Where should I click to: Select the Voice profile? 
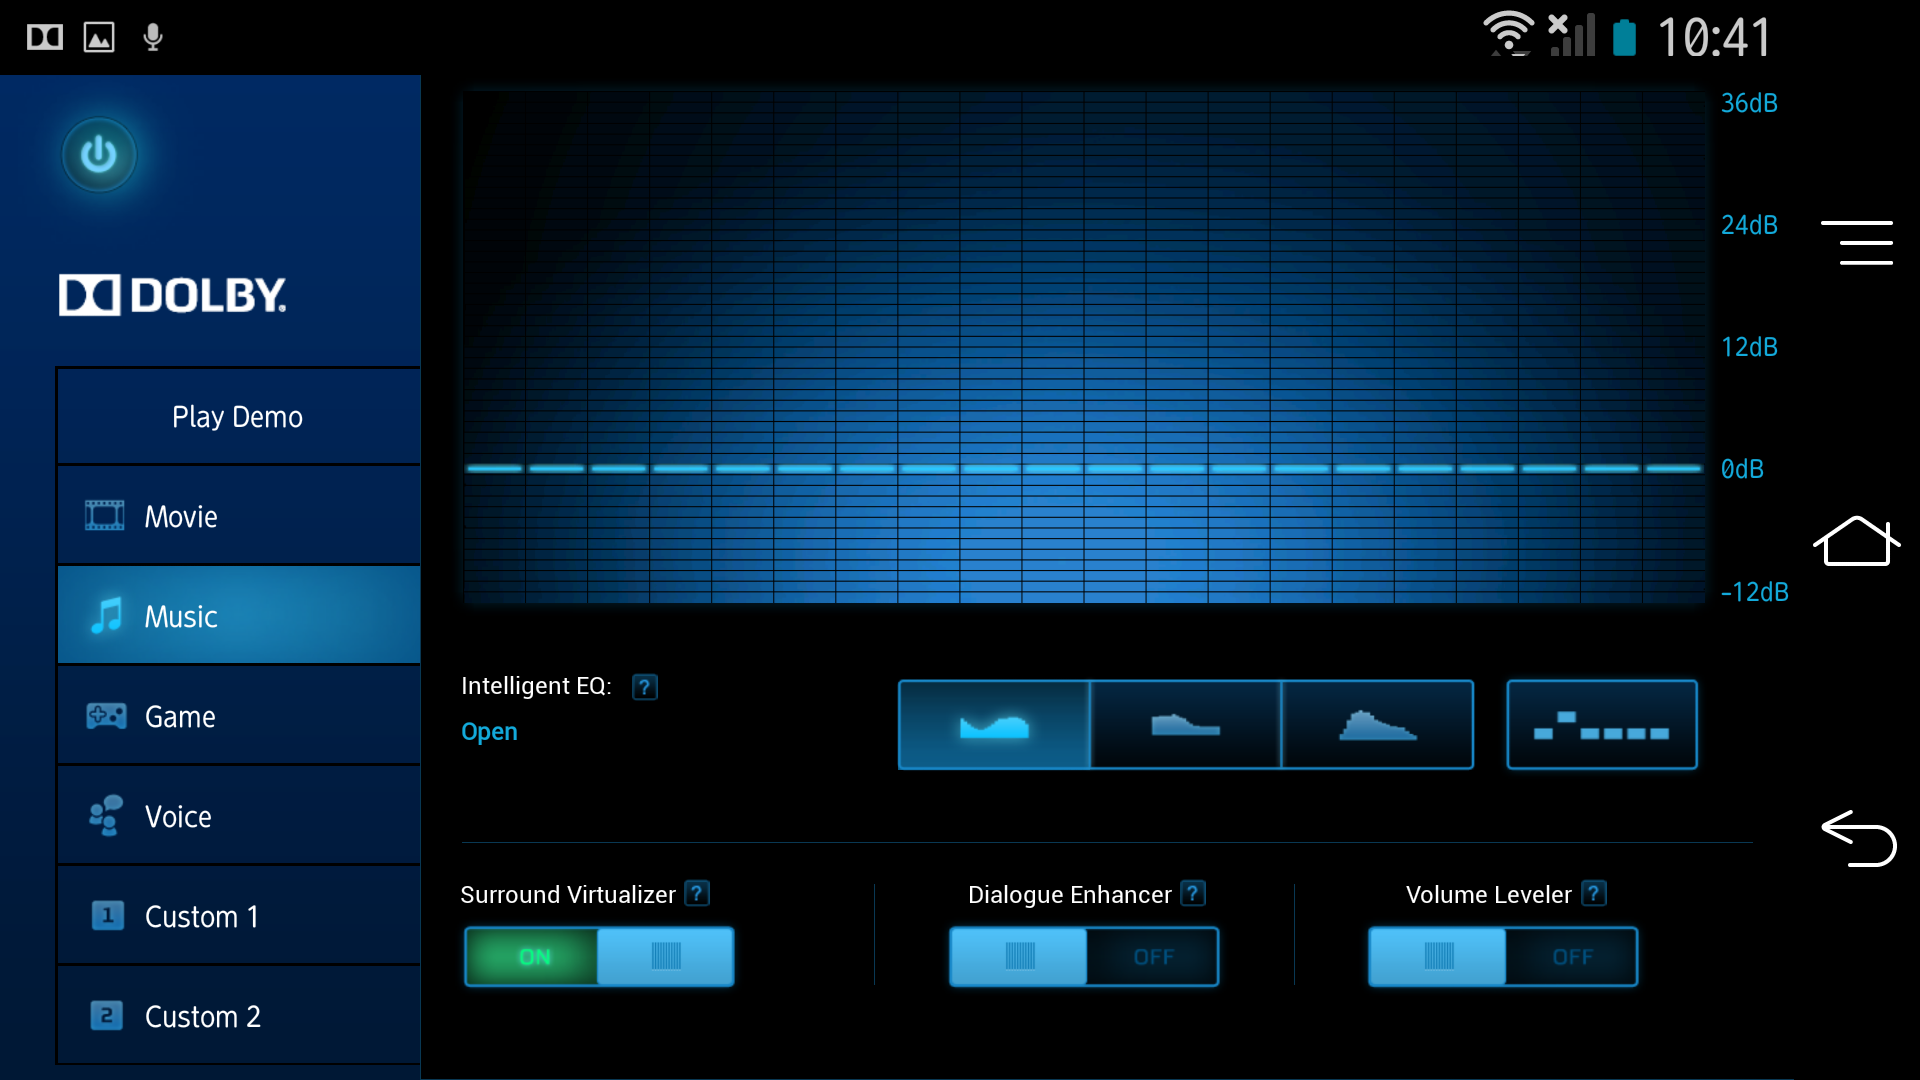point(239,816)
